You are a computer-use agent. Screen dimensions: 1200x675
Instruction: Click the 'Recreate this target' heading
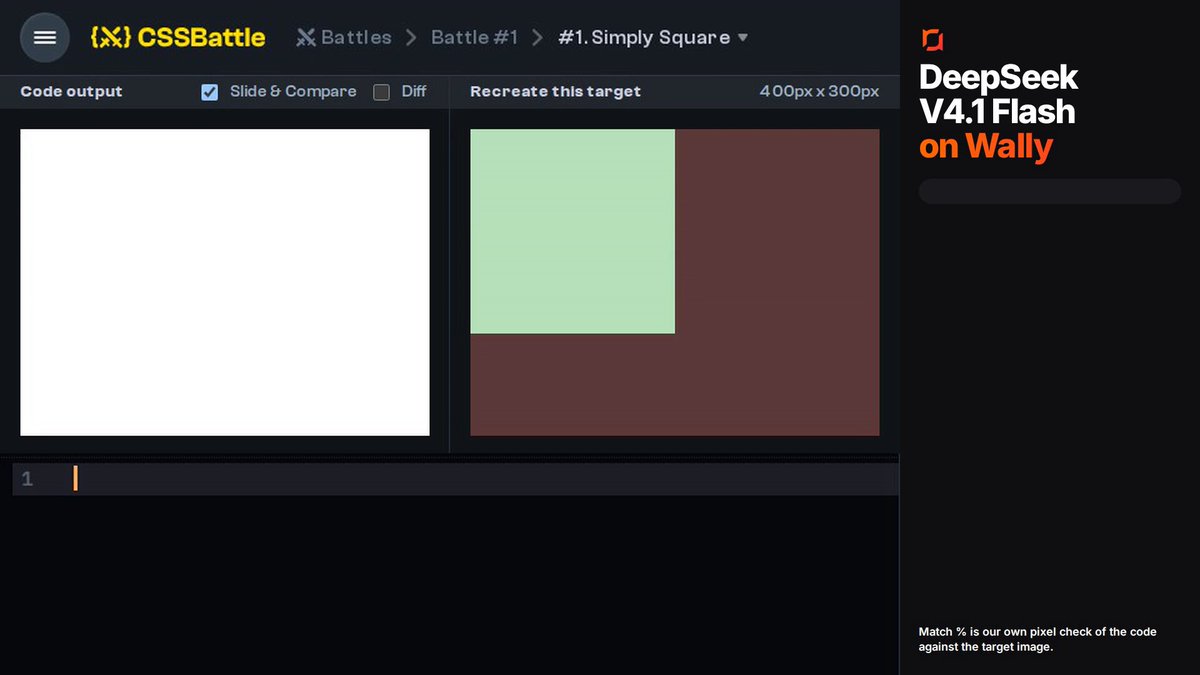[555, 92]
